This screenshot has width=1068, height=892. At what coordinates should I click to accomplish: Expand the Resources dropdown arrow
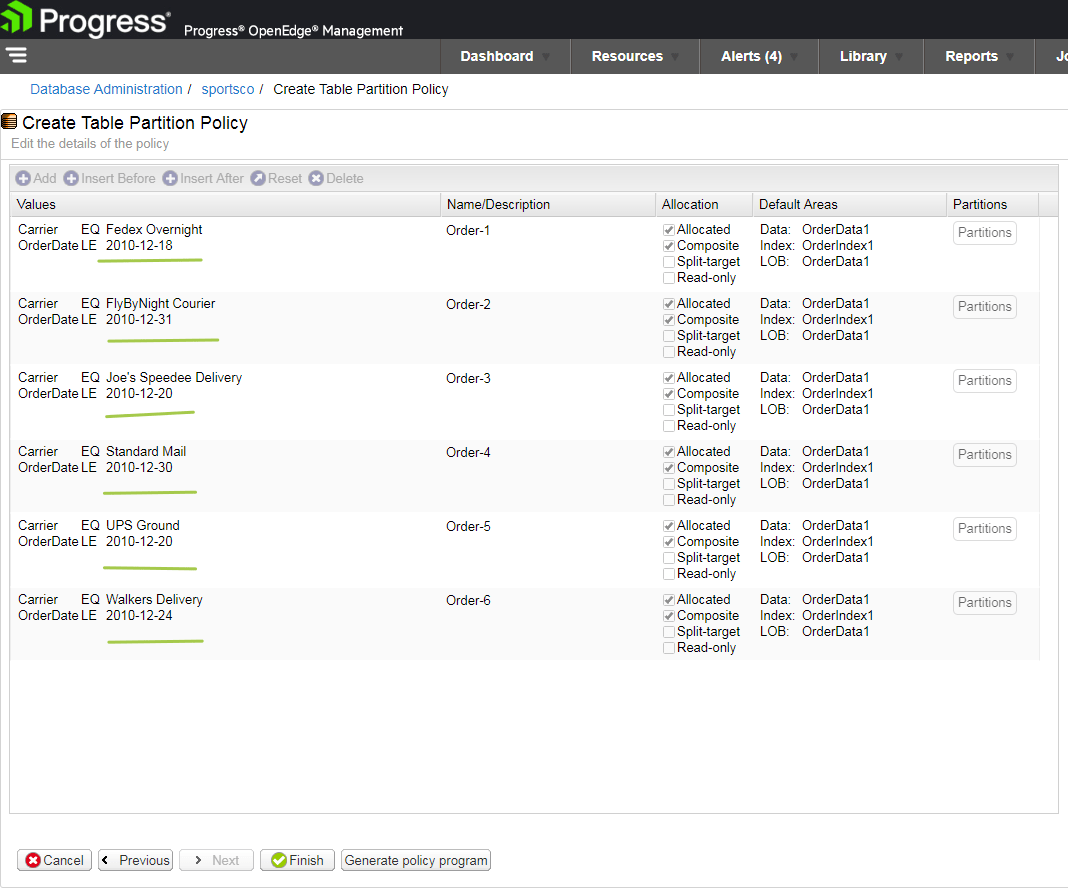pos(675,57)
